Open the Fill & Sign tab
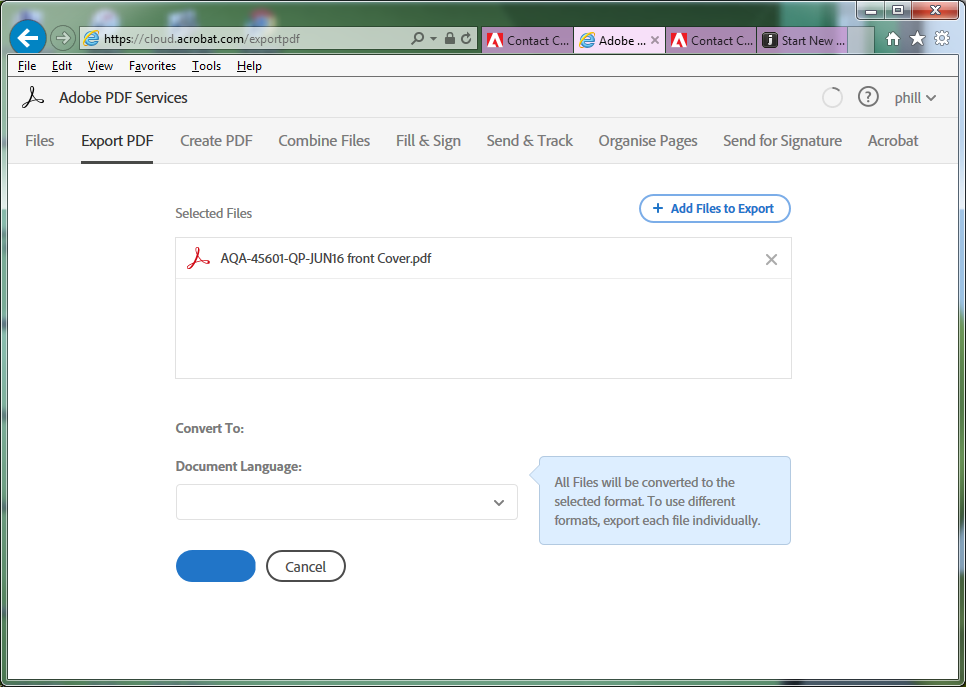The height and width of the screenshot is (687, 966). point(428,140)
